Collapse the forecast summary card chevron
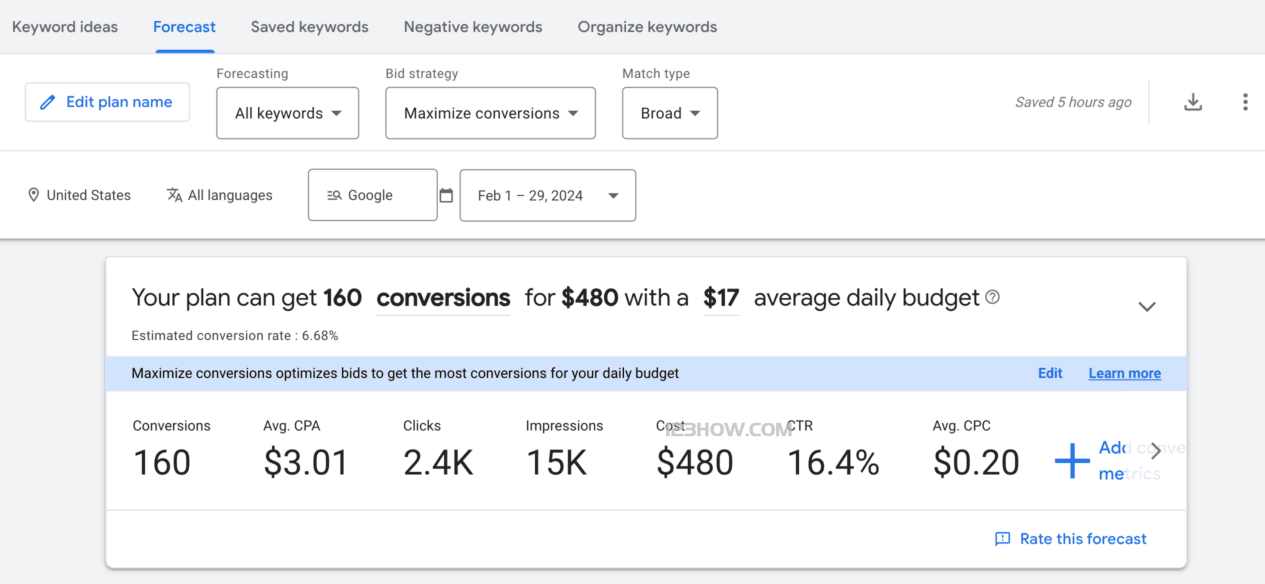This screenshot has height=584, width=1265. click(x=1147, y=306)
